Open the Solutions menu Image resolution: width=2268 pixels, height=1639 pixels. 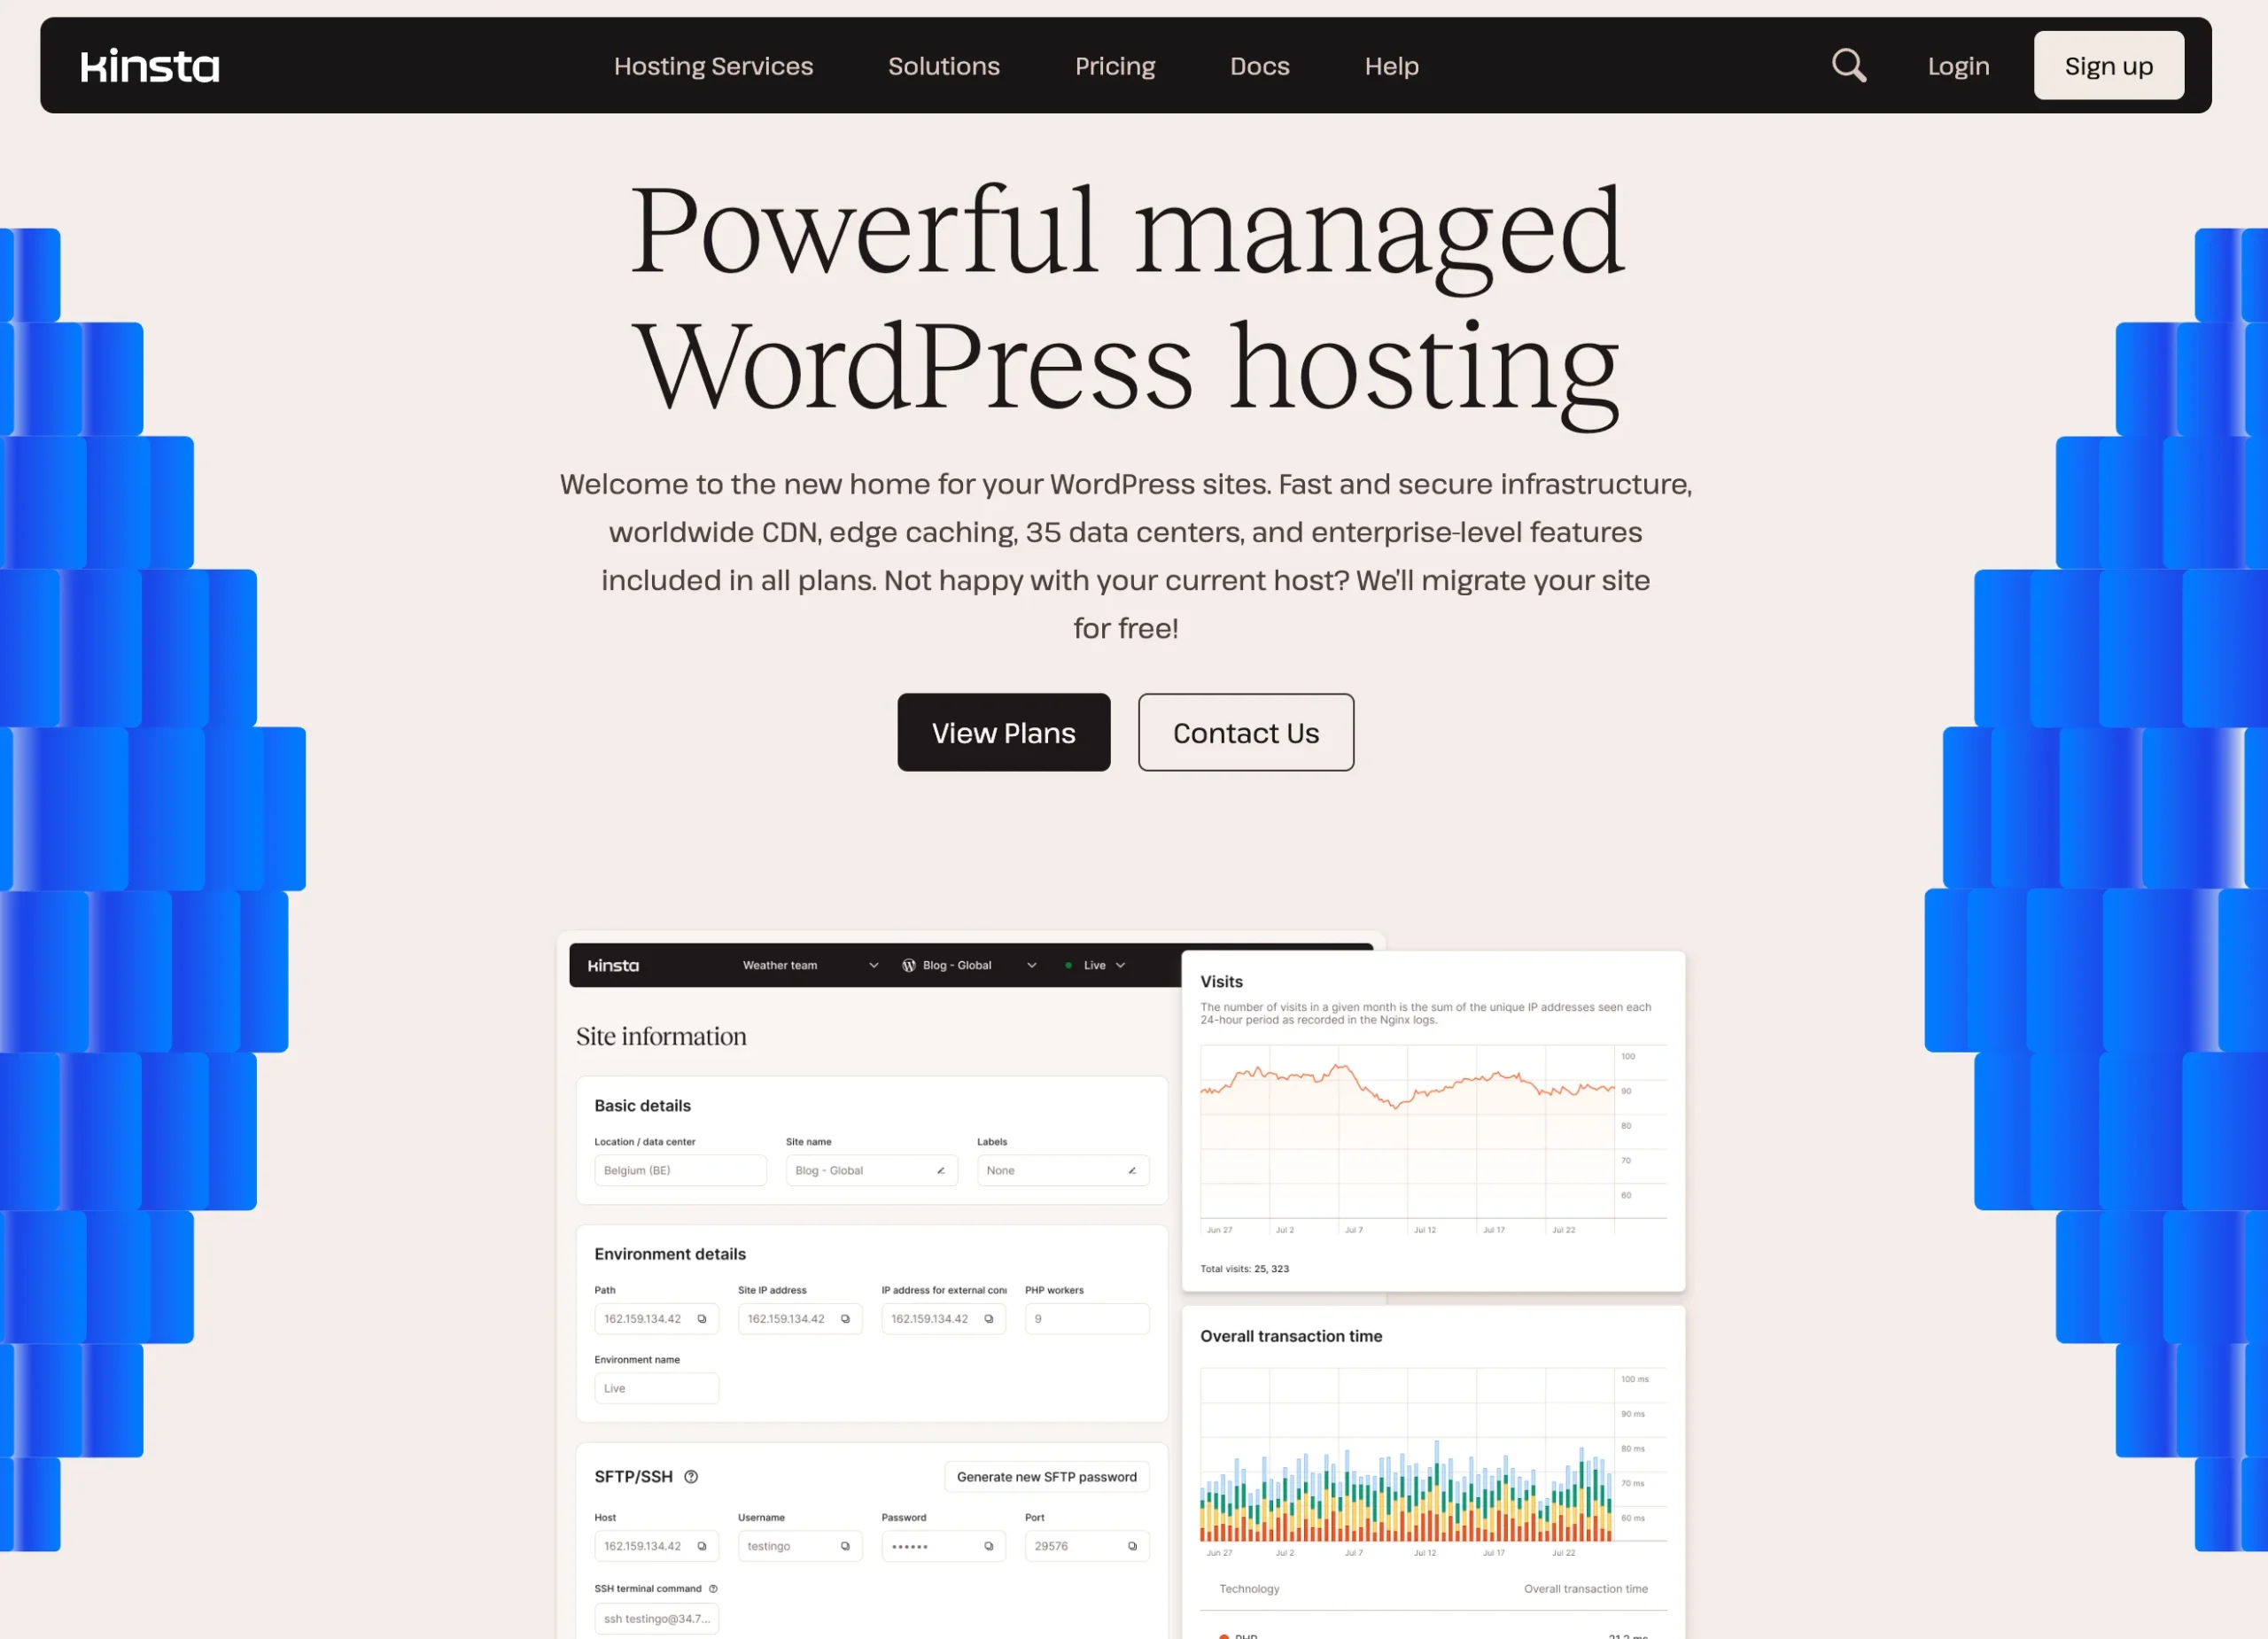coord(944,66)
